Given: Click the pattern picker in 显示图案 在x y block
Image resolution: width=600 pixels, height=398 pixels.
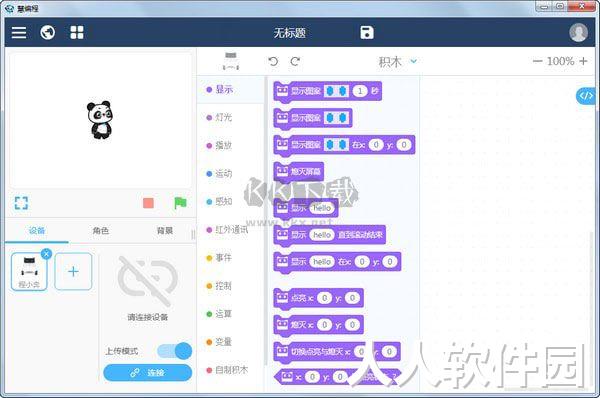Looking at the screenshot, I should point(336,145).
